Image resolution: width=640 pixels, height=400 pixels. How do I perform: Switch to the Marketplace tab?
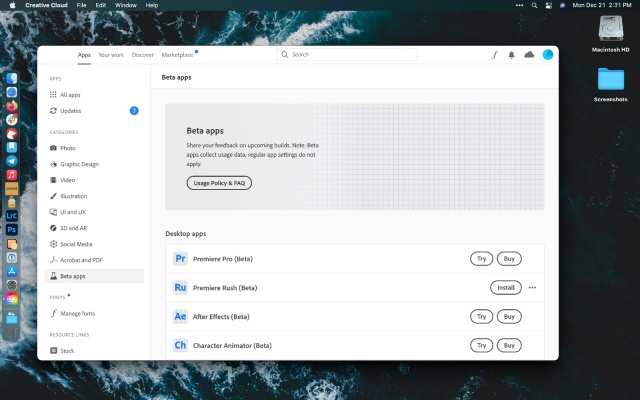coord(177,55)
